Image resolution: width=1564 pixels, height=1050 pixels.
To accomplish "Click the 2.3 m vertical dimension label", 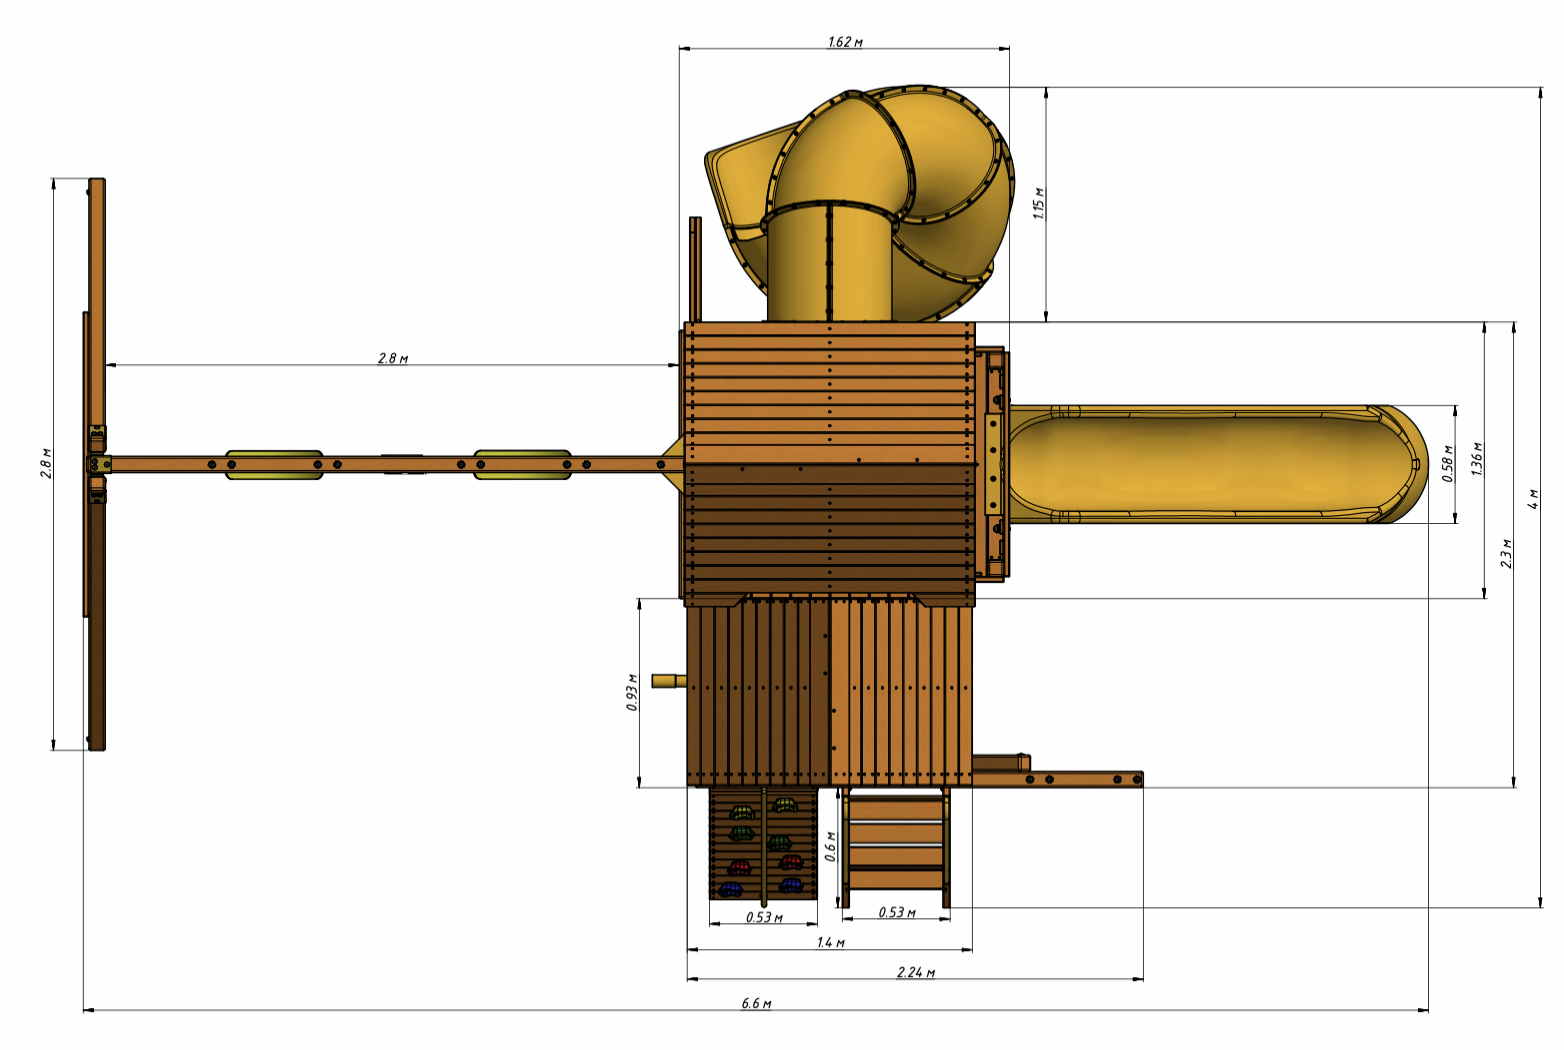I will (x=1506, y=554).
